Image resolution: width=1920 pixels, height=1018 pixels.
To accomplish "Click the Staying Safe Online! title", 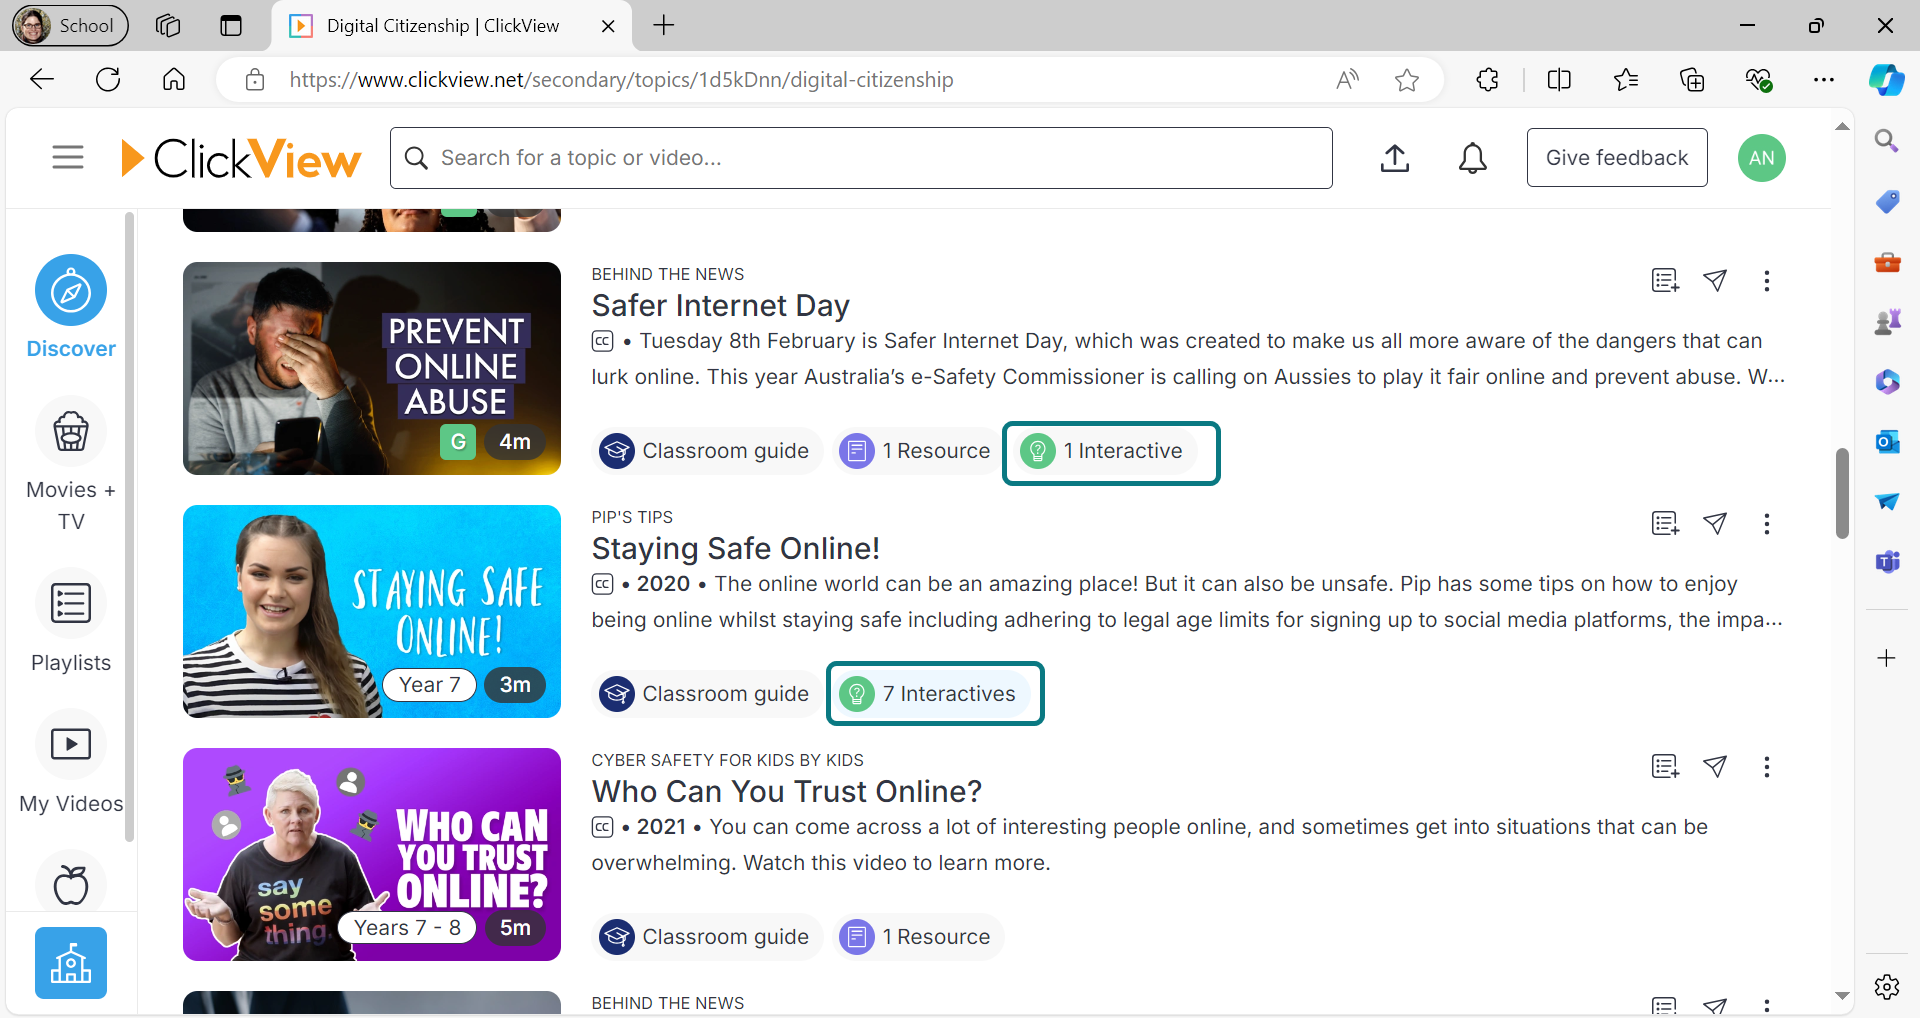I will 735,548.
